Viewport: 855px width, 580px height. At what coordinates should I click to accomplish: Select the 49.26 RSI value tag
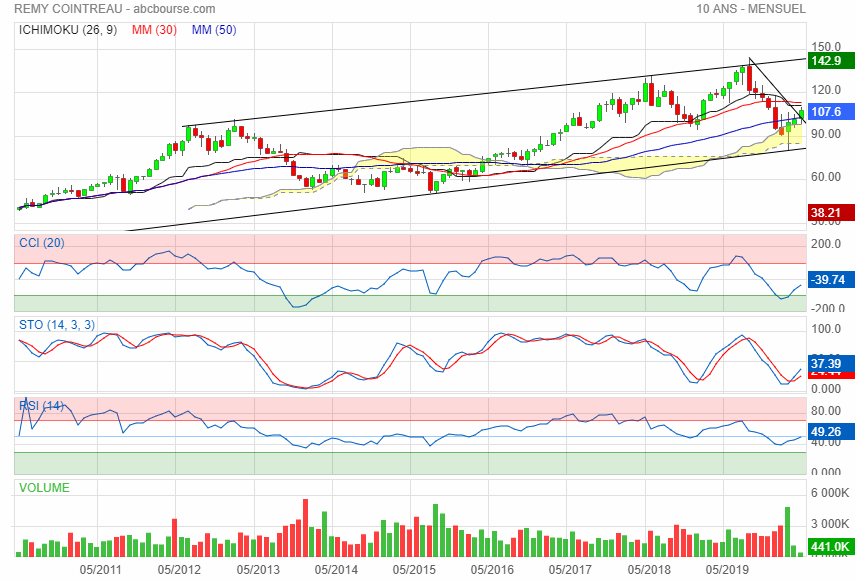830,432
